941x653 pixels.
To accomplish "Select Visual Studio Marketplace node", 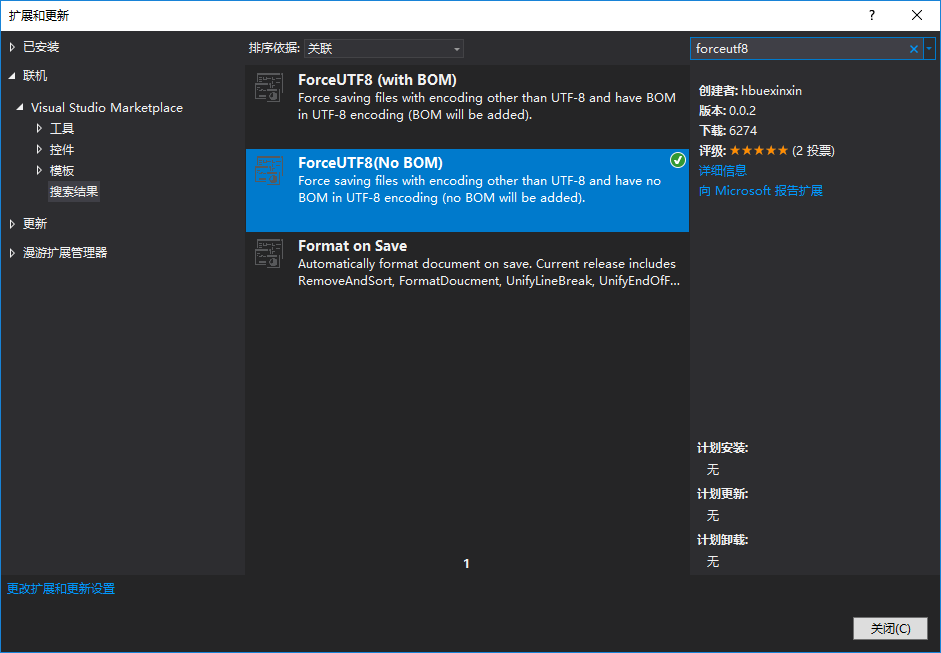I will point(106,107).
